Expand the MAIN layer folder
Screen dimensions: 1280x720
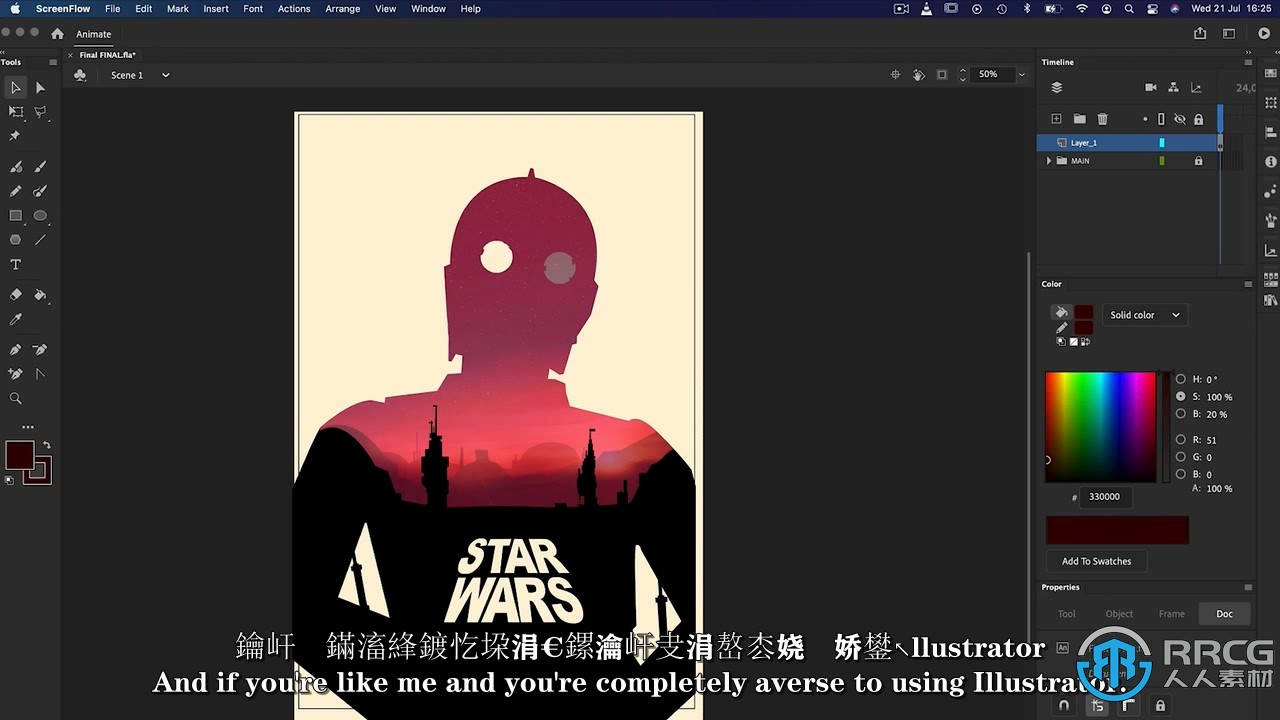(x=1048, y=161)
